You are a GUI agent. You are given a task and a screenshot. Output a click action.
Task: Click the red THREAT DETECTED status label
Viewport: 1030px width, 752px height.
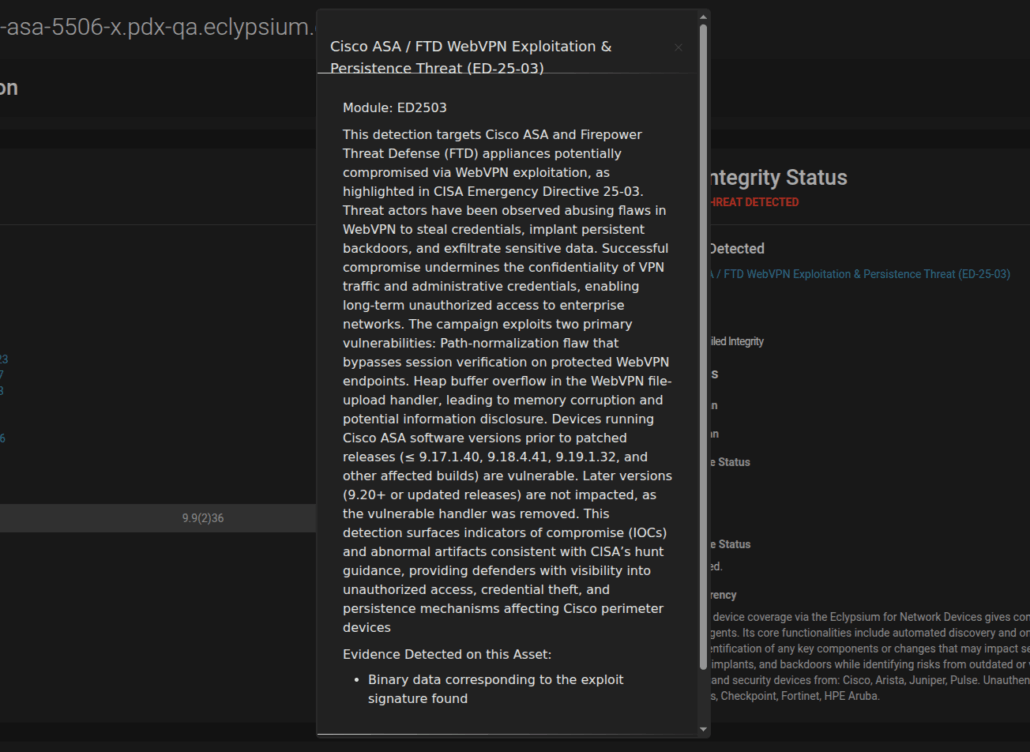coord(753,202)
